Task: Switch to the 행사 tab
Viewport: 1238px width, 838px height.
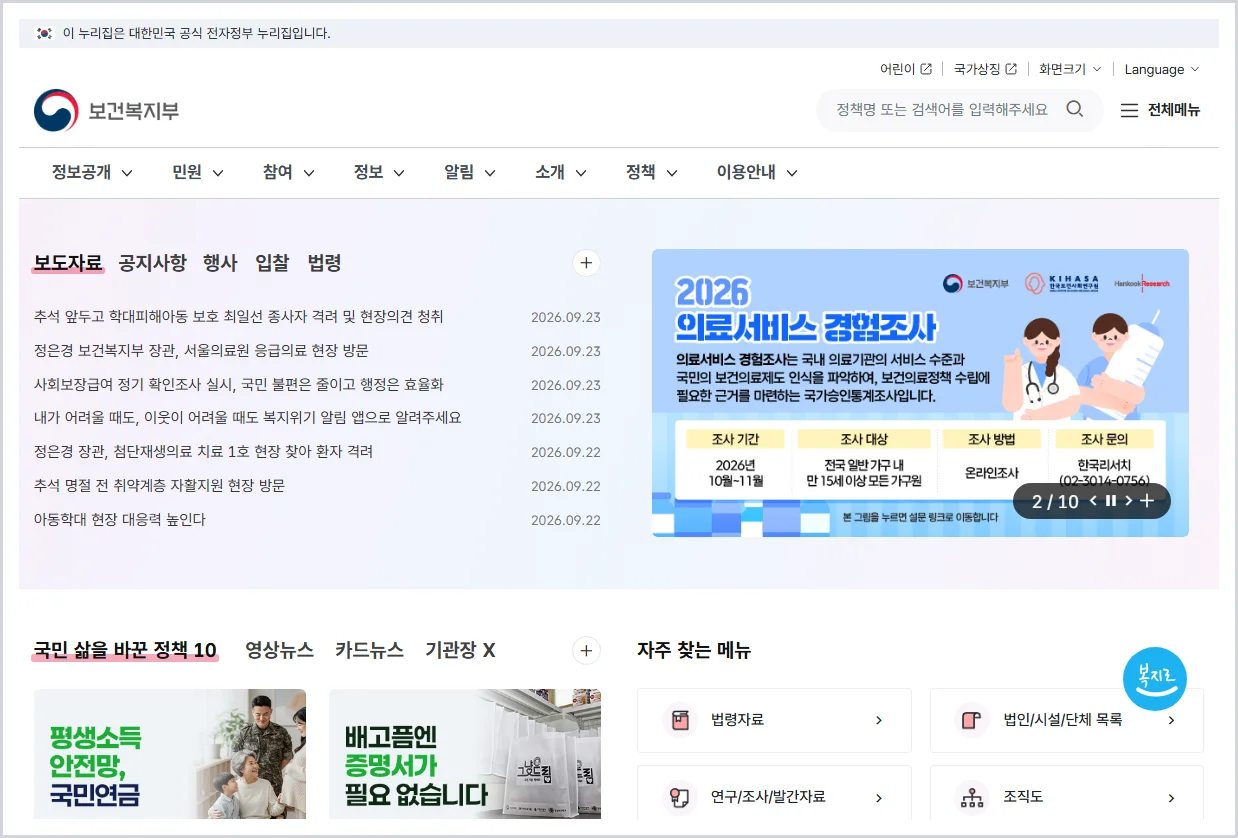Action: (220, 263)
